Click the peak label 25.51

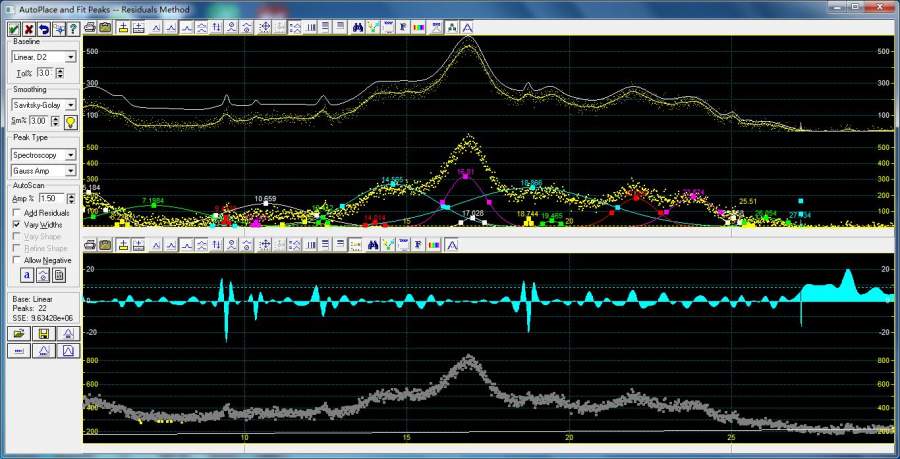point(748,201)
